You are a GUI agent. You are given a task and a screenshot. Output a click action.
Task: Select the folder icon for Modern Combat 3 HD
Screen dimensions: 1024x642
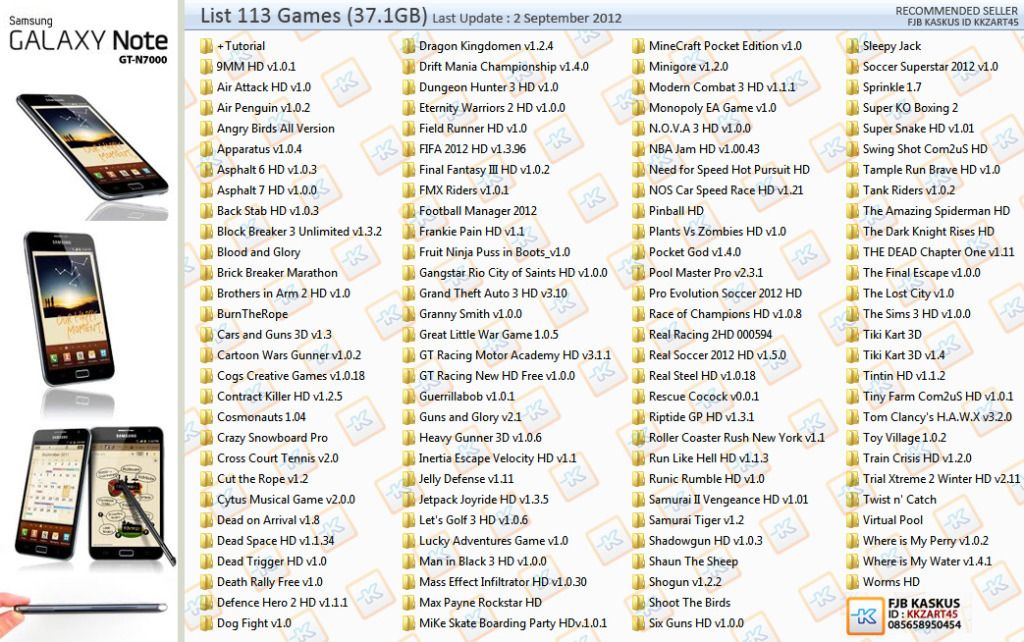638,87
